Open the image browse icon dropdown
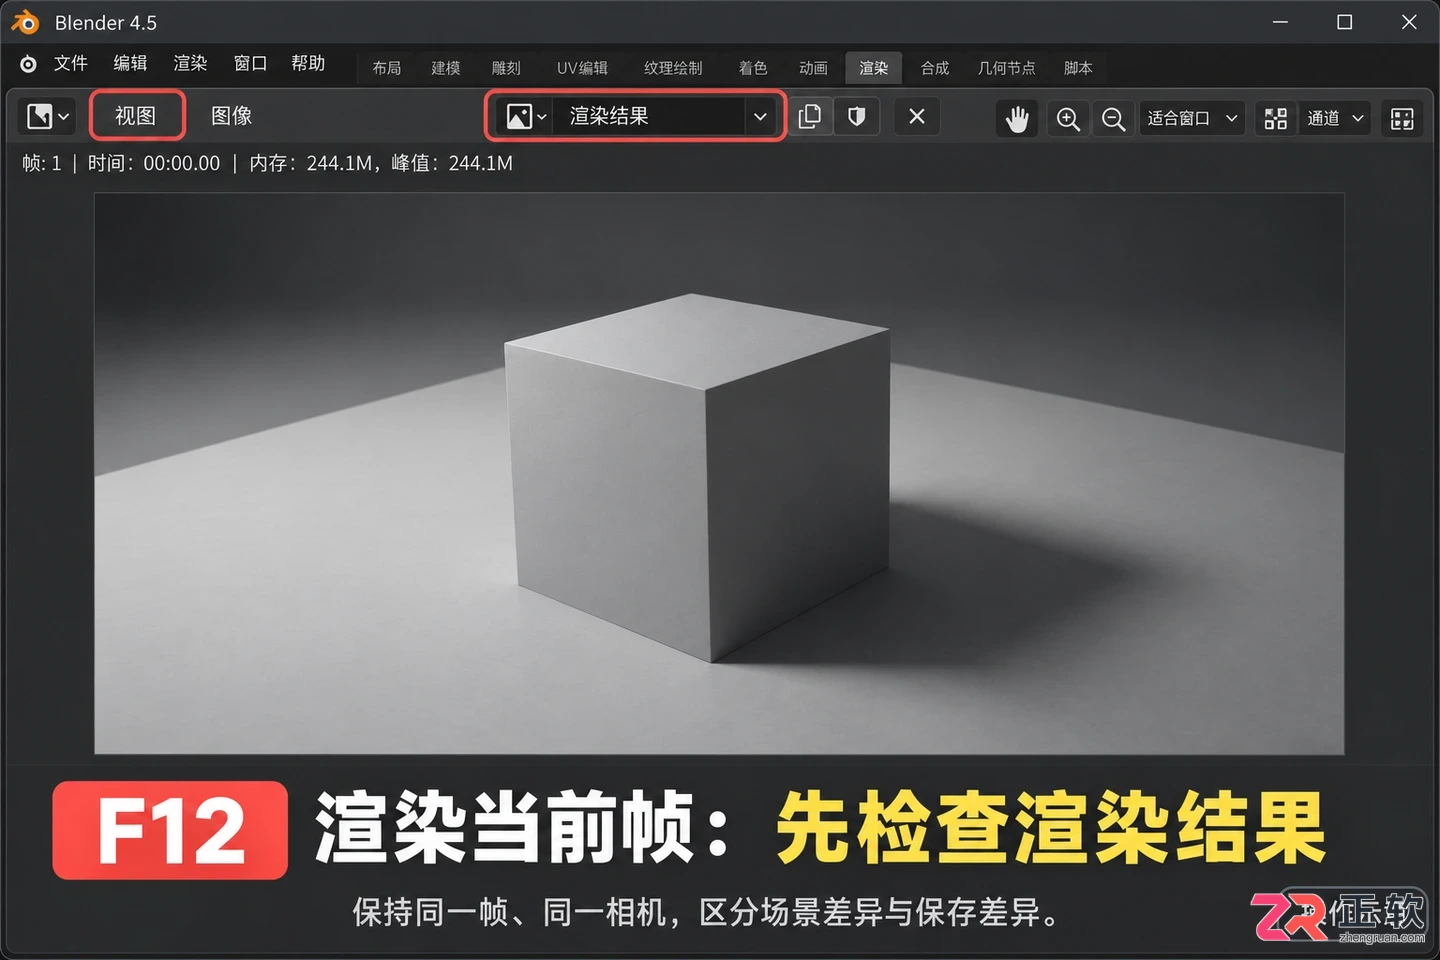 pos(525,117)
